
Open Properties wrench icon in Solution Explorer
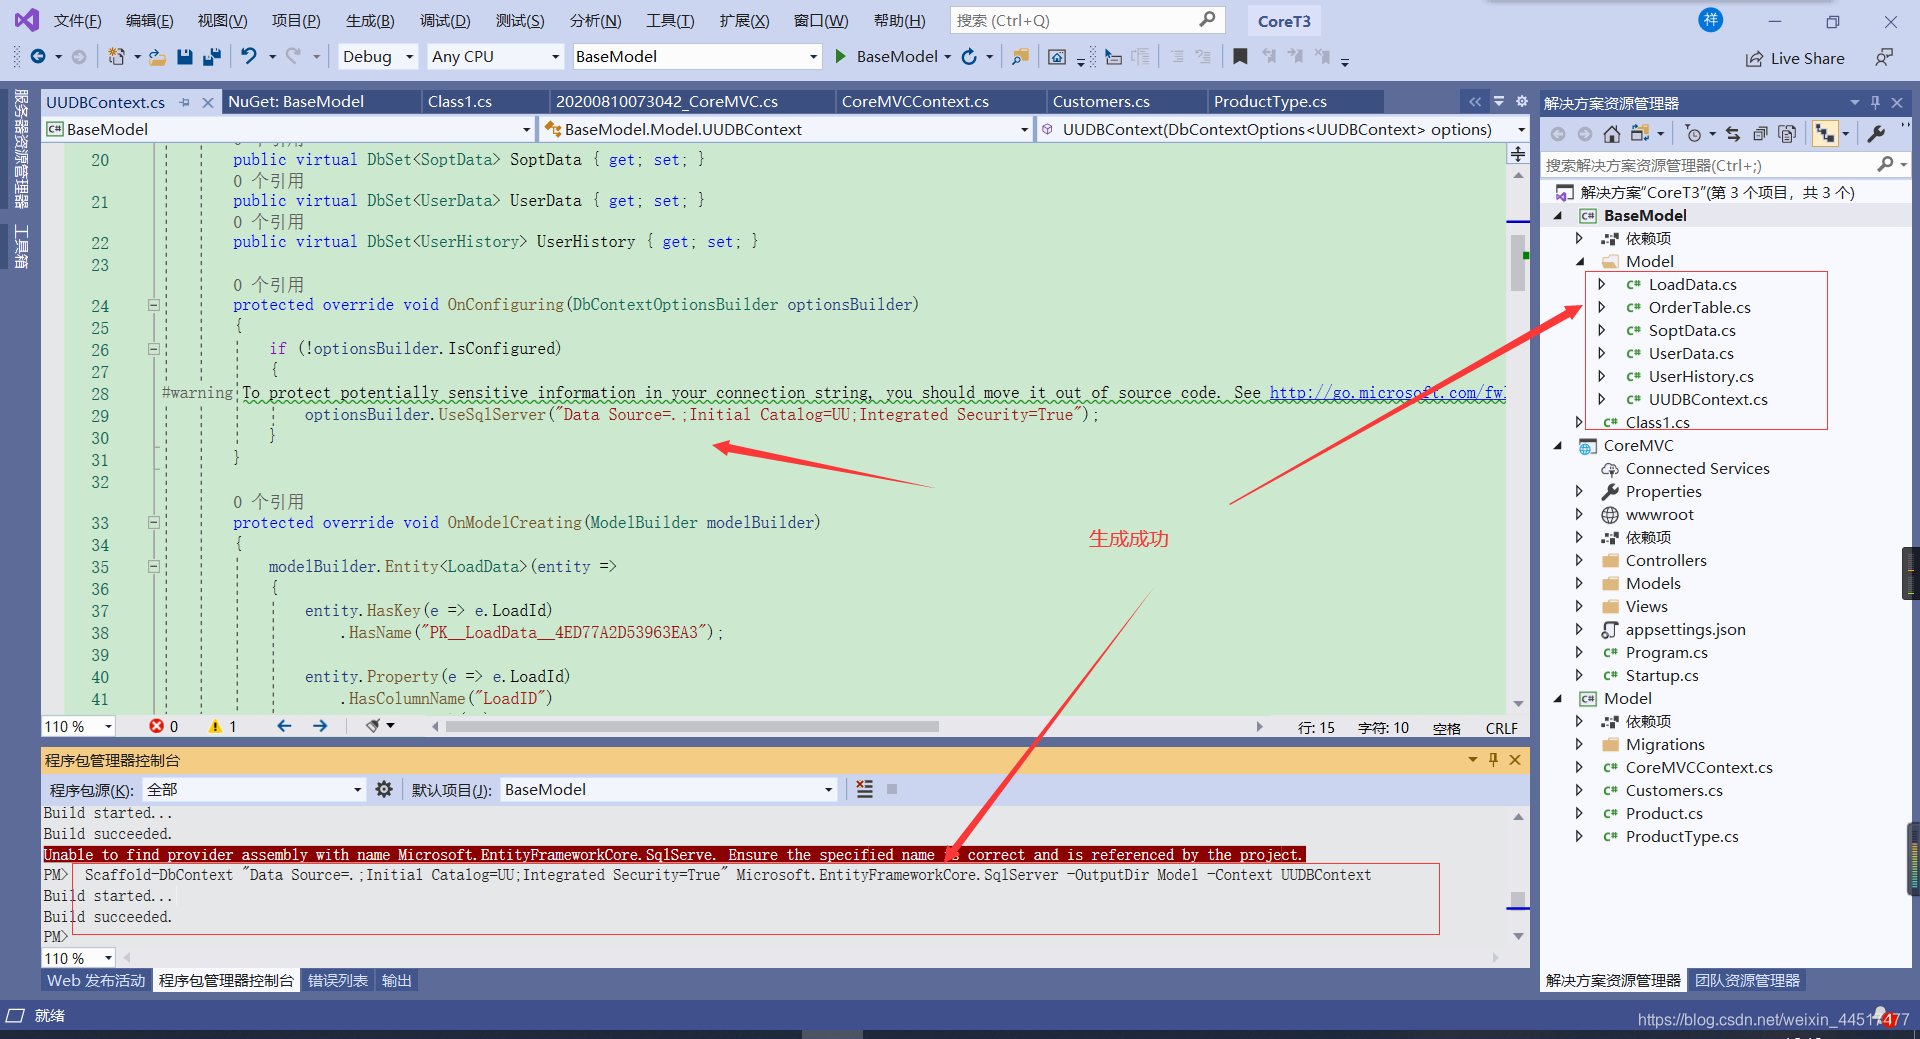tap(1876, 133)
